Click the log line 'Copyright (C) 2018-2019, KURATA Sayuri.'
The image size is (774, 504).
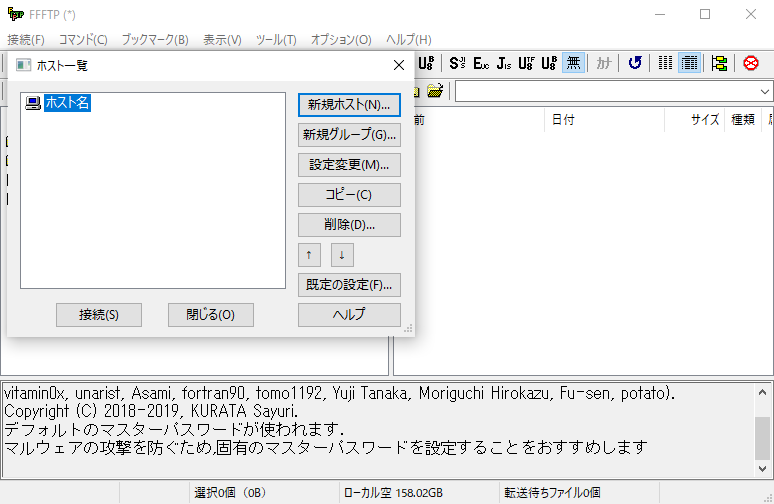[x=151, y=411]
